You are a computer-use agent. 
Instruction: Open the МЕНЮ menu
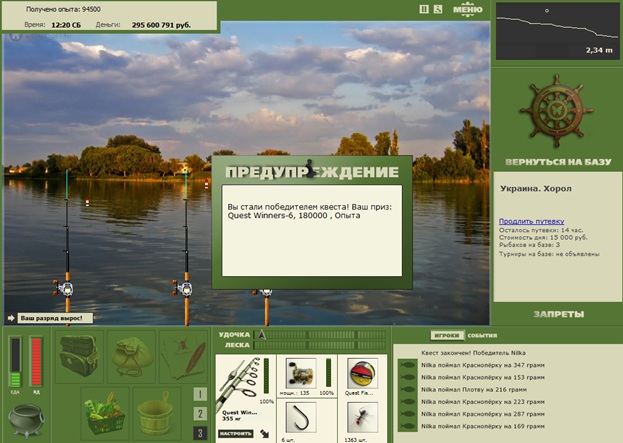468,10
